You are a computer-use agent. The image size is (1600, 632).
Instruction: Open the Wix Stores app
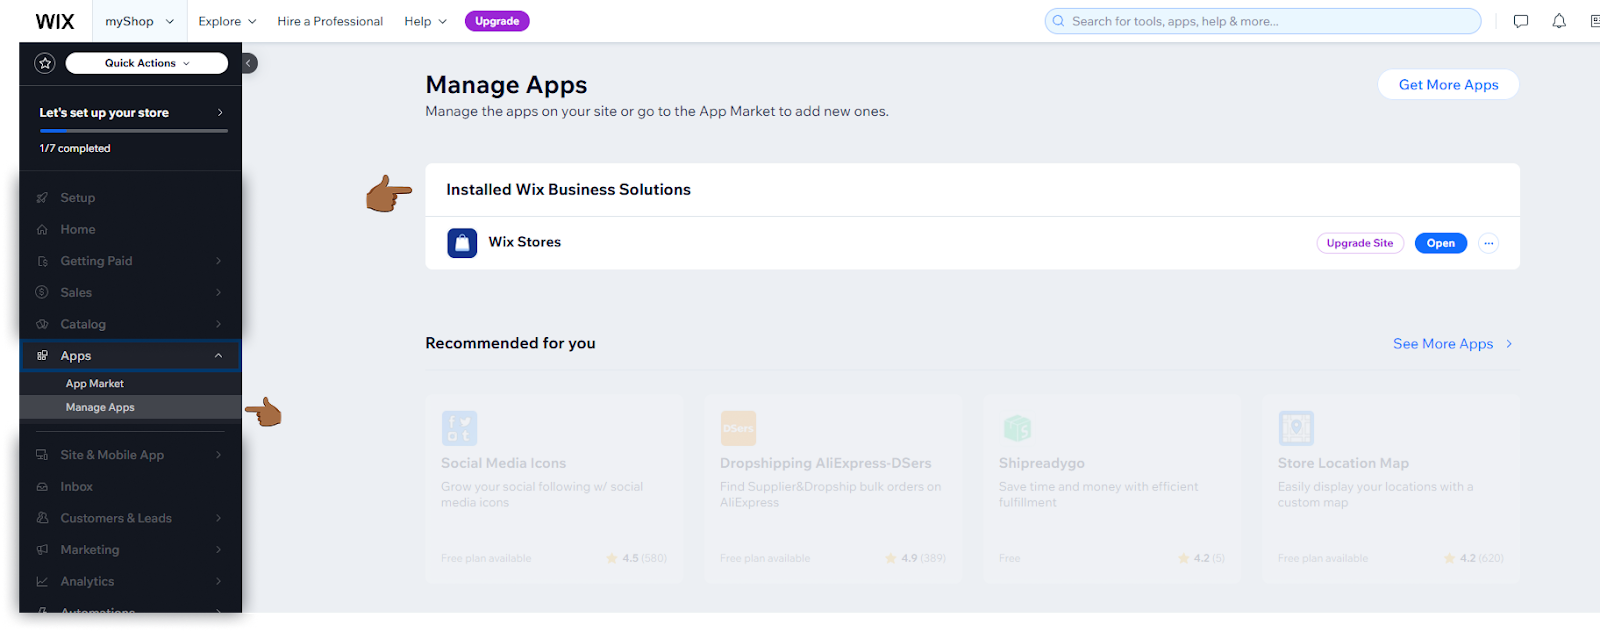coord(1441,243)
